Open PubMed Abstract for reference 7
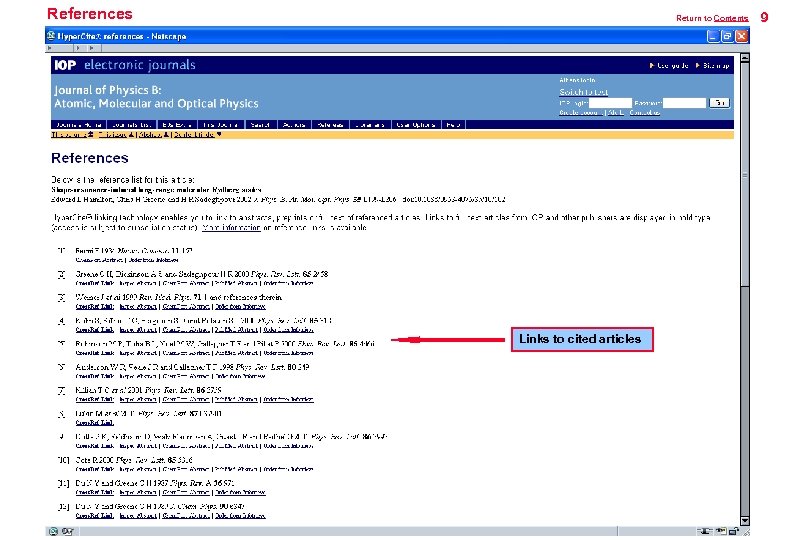This screenshot has width=794, height=540. pyautogui.click(x=236, y=400)
